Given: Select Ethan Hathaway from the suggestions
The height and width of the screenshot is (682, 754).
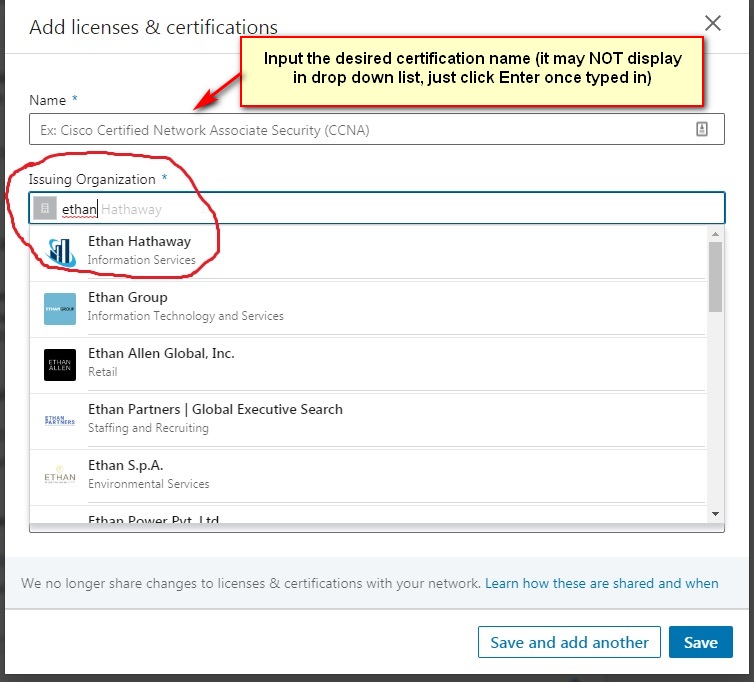Looking at the screenshot, I should 368,251.
